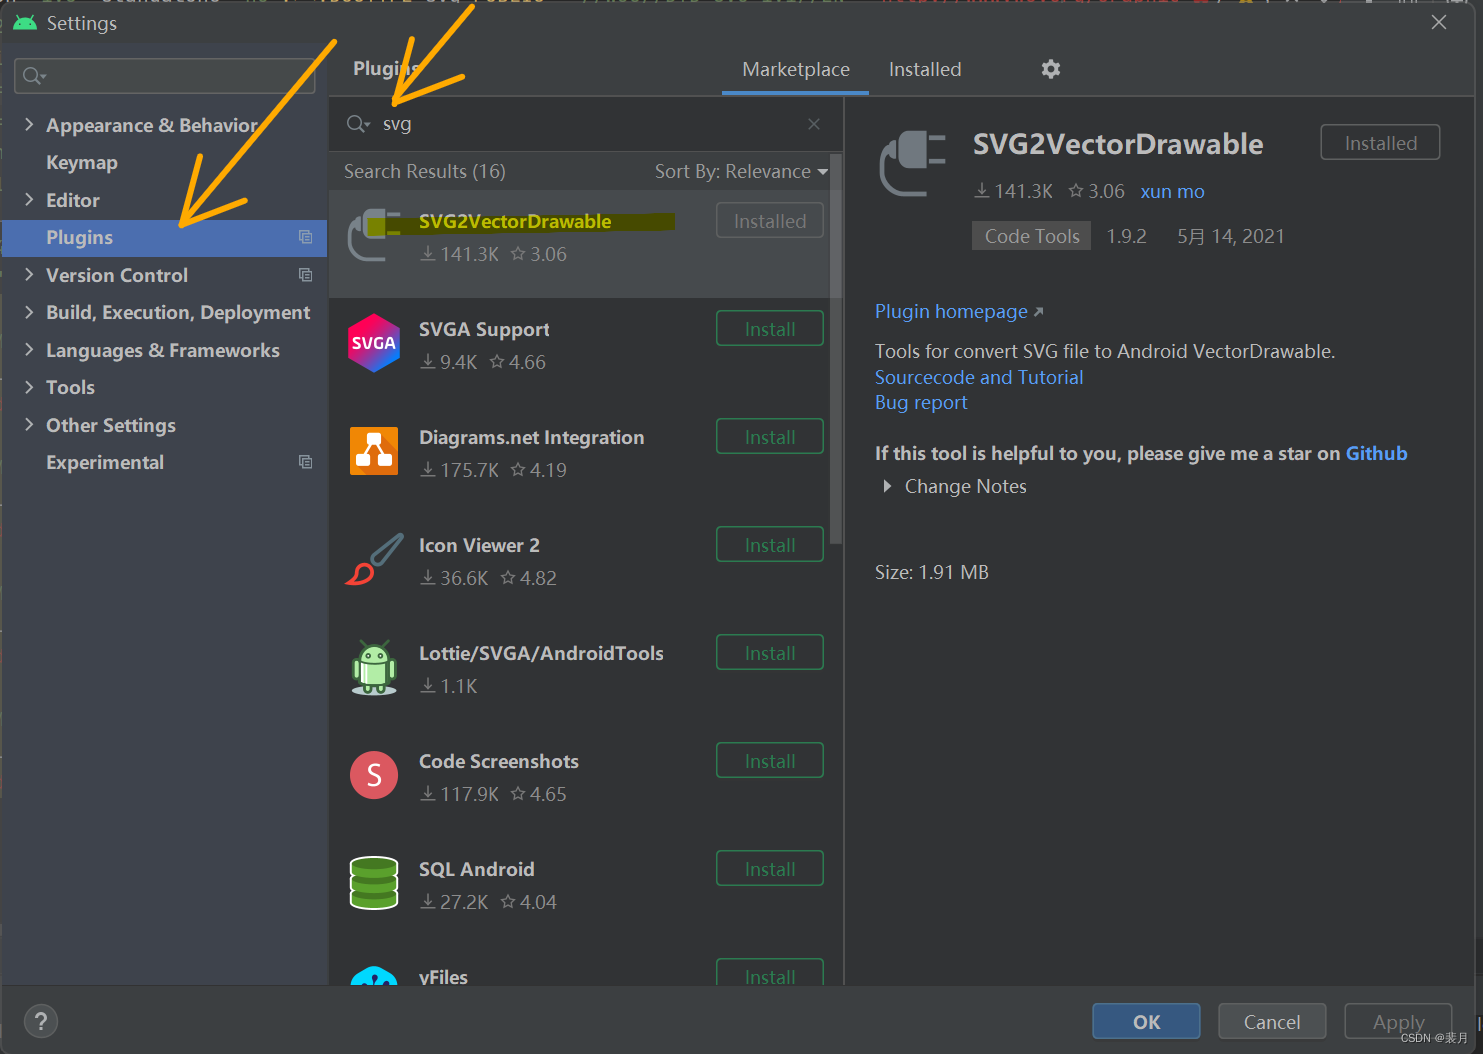Install the Lottie/SVGA/AndroidTools plugin
Image resolution: width=1483 pixels, height=1054 pixels.
click(x=770, y=653)
